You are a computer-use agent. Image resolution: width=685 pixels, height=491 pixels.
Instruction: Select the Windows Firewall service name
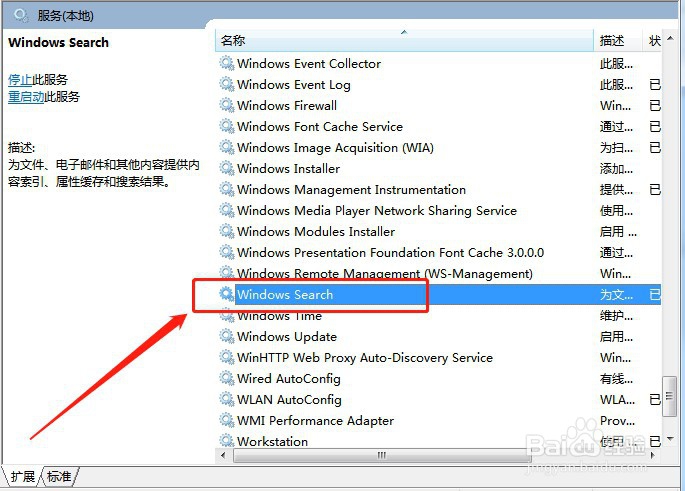pyautogui.click(x=287, y=106)
